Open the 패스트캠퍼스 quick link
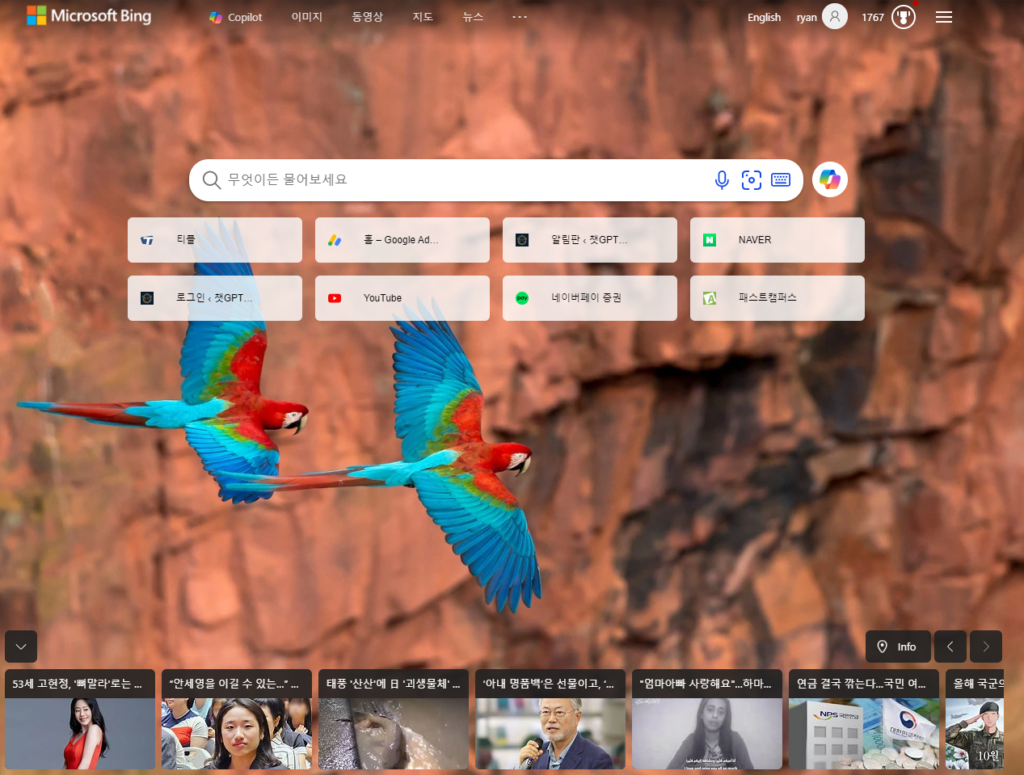Viewport: 1024px width, 775px height. click(777, 298)
